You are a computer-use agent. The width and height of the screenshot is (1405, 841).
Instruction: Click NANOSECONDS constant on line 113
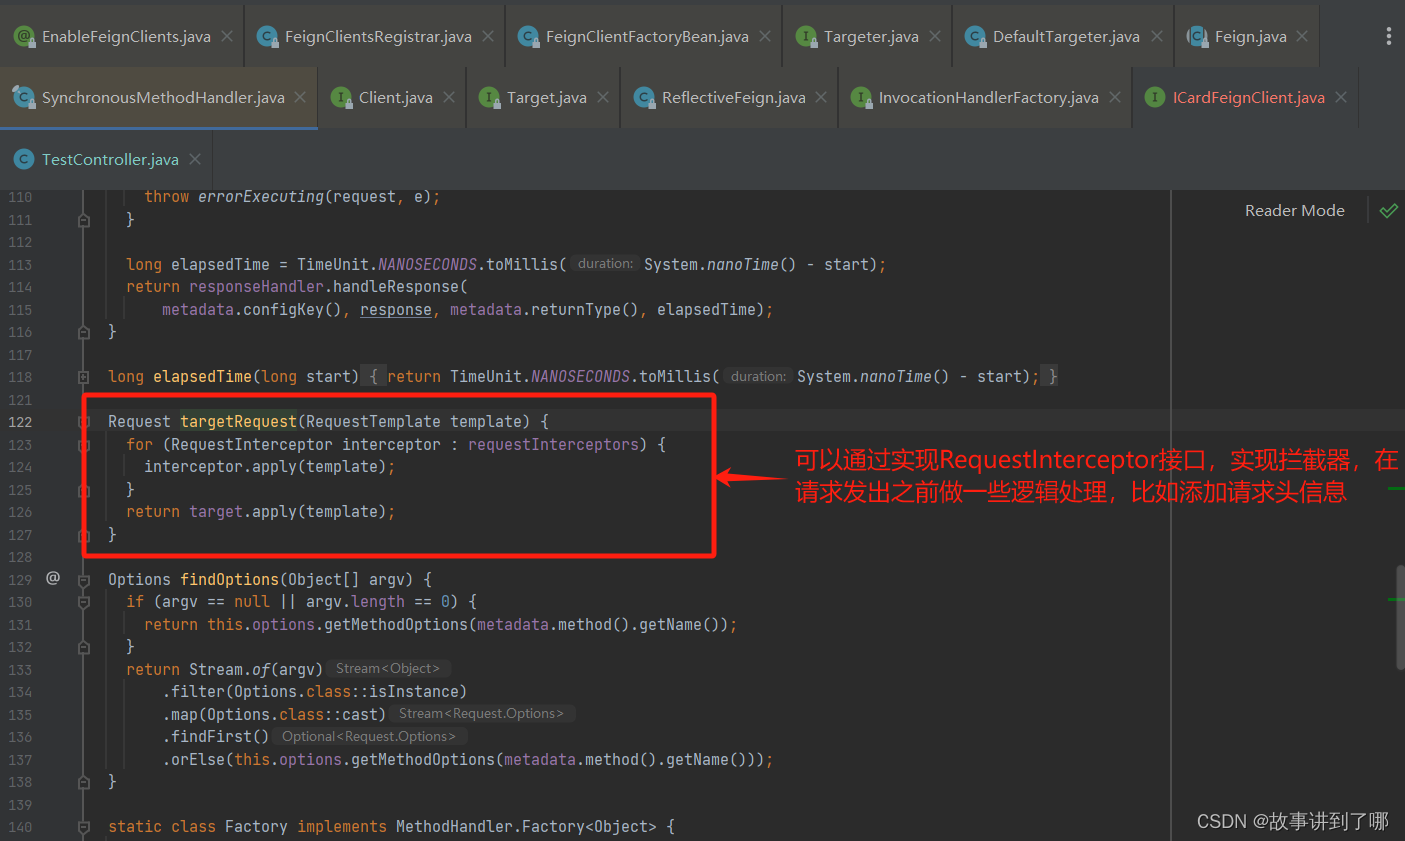point(428,264)
